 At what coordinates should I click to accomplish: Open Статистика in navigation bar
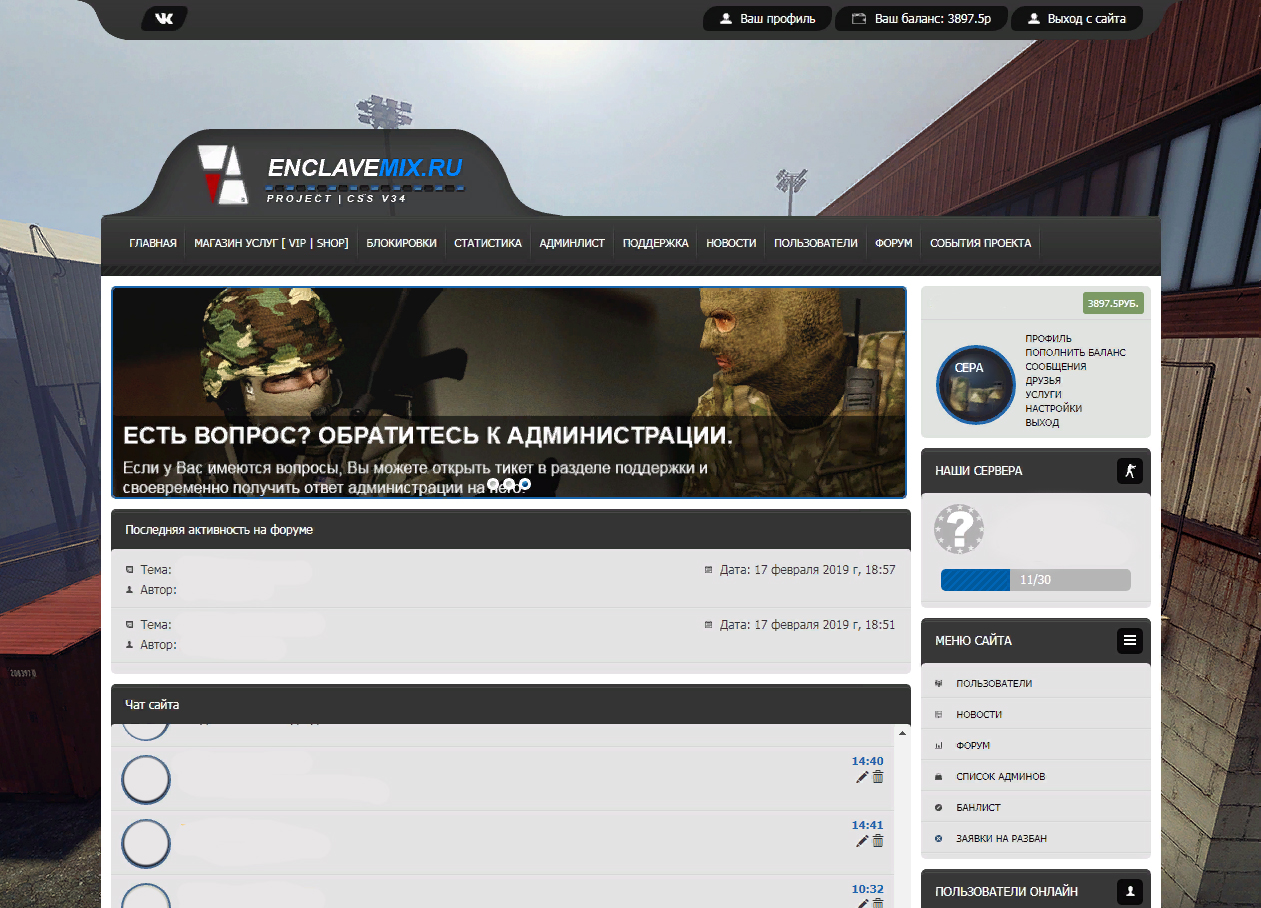coord(488,243)
